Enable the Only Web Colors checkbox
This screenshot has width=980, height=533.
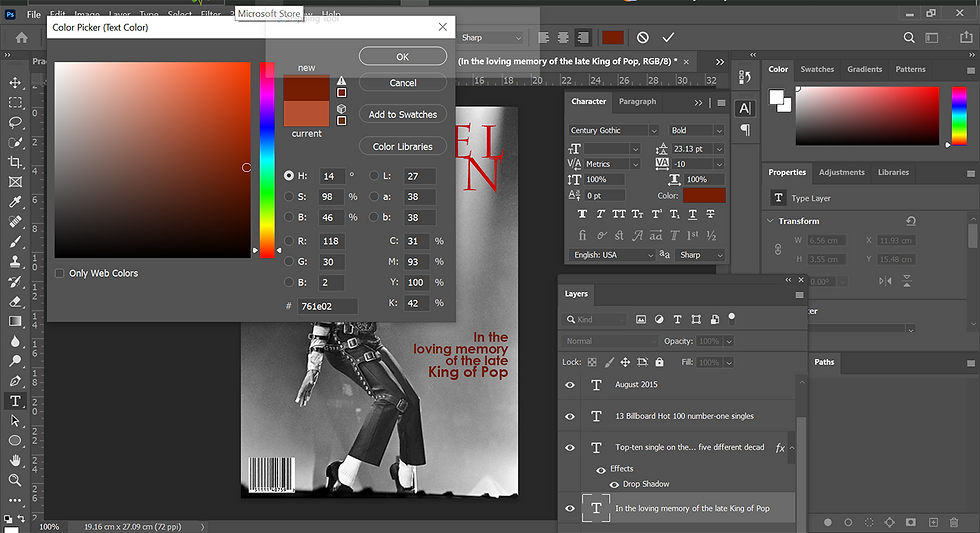pos(60,273)
